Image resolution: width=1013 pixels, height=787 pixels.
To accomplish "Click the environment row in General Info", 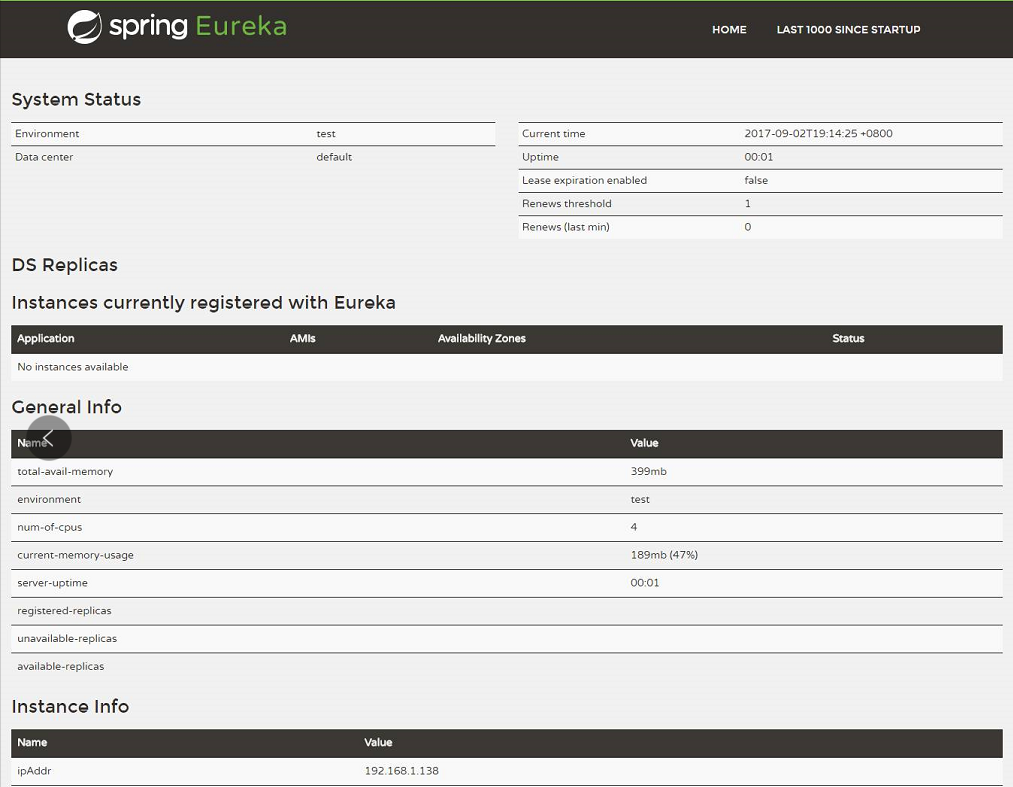I will pos(506,499).
